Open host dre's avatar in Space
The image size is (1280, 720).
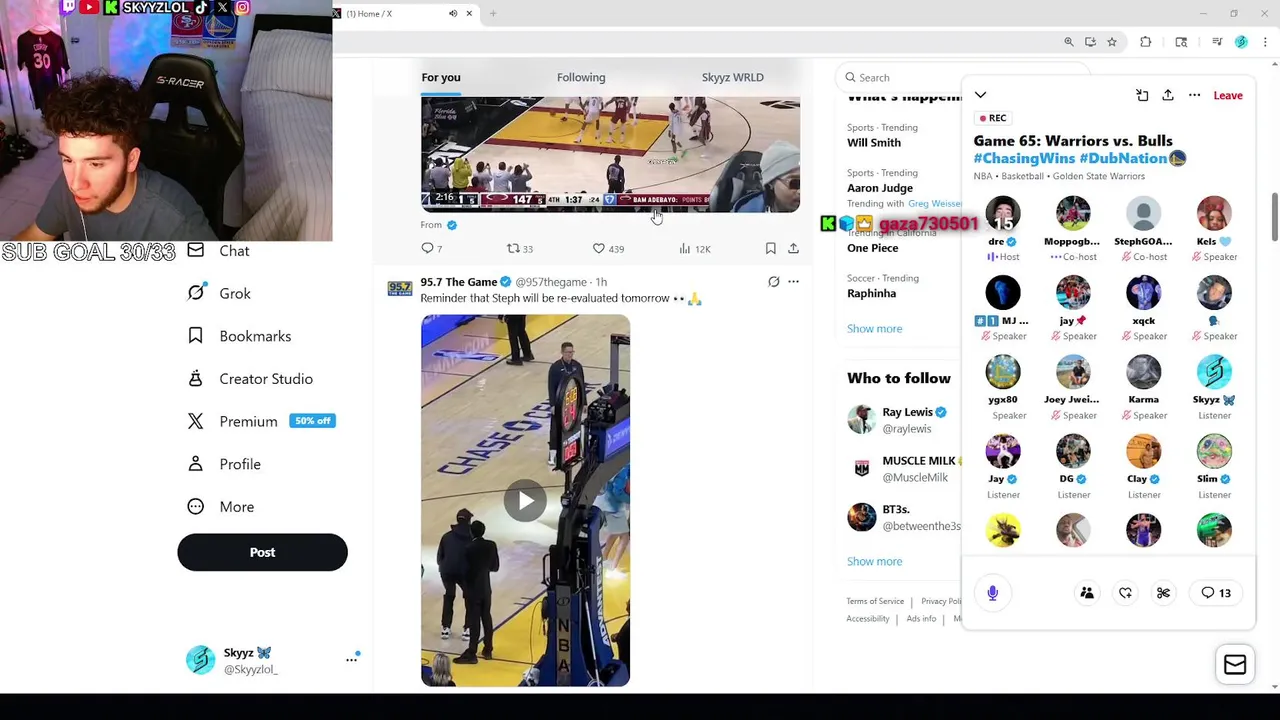pyautogui.click(x=1003, y=214)
